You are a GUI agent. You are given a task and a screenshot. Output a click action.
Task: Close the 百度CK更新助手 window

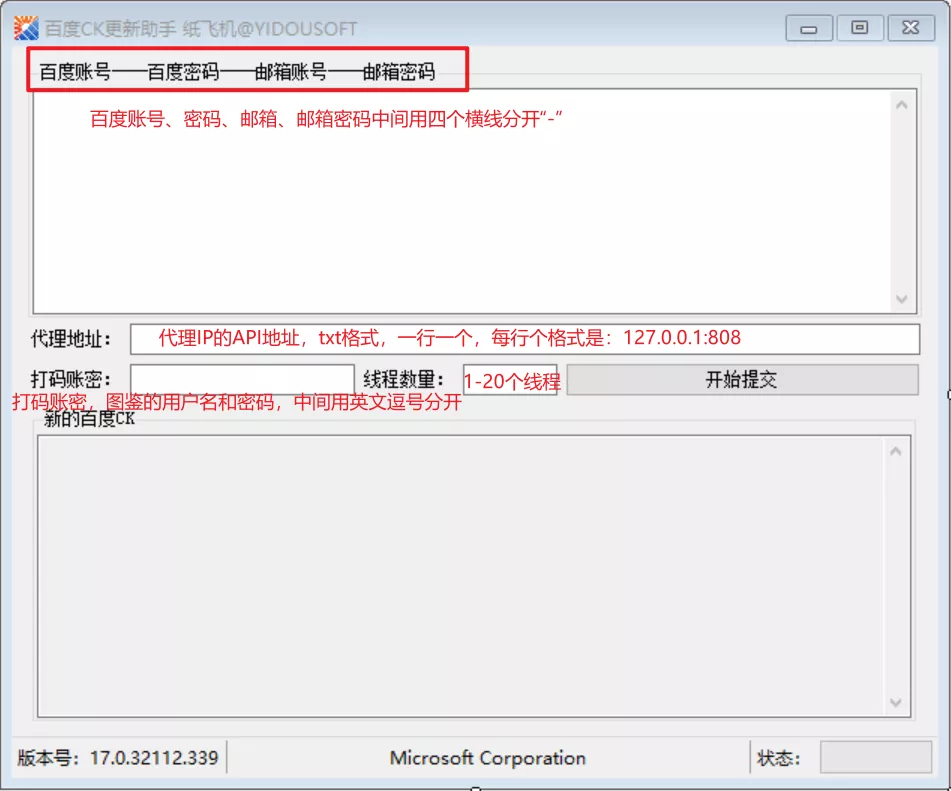[910, 28]
